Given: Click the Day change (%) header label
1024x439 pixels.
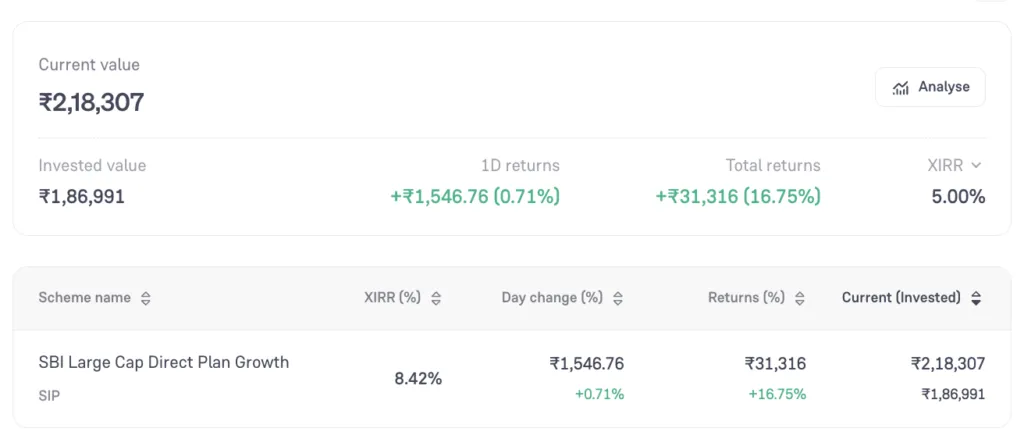Looking at the screenshot, I should click(x=553, y=298).
